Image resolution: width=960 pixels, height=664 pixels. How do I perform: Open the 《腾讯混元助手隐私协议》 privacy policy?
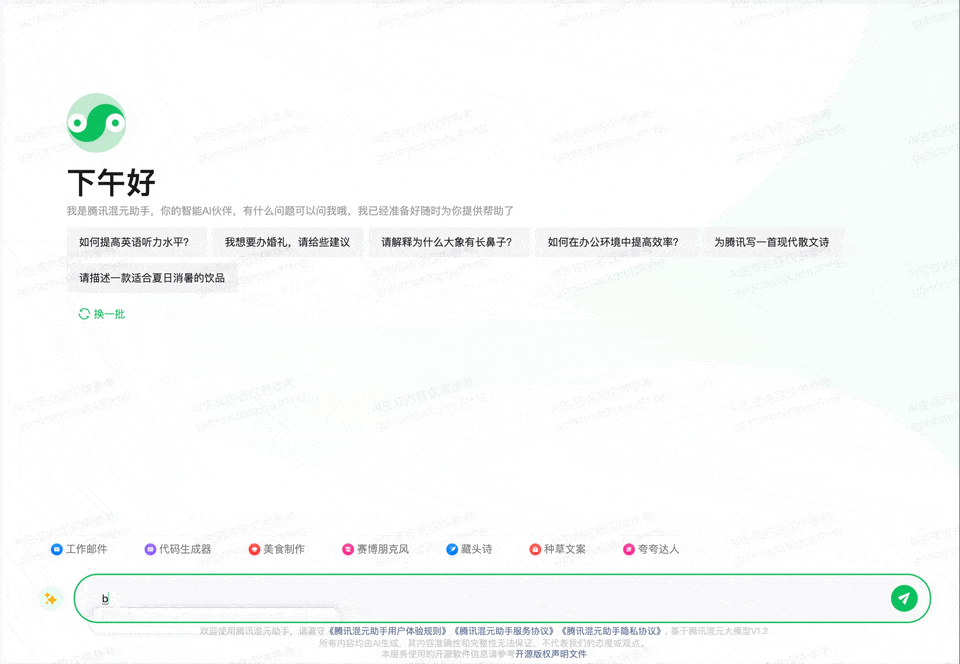612,631
